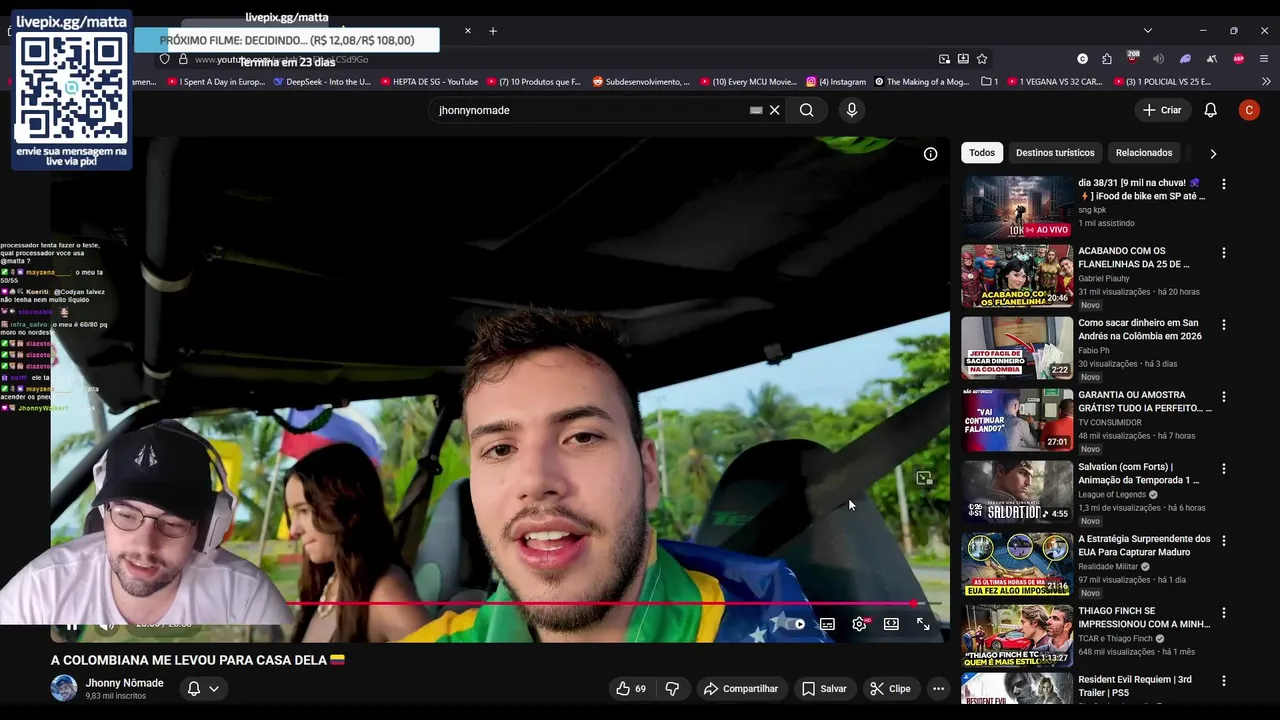Open options for THIAGO FINCH video
The width and height of the screenshot is (1280, 720).
point(1223,612)
